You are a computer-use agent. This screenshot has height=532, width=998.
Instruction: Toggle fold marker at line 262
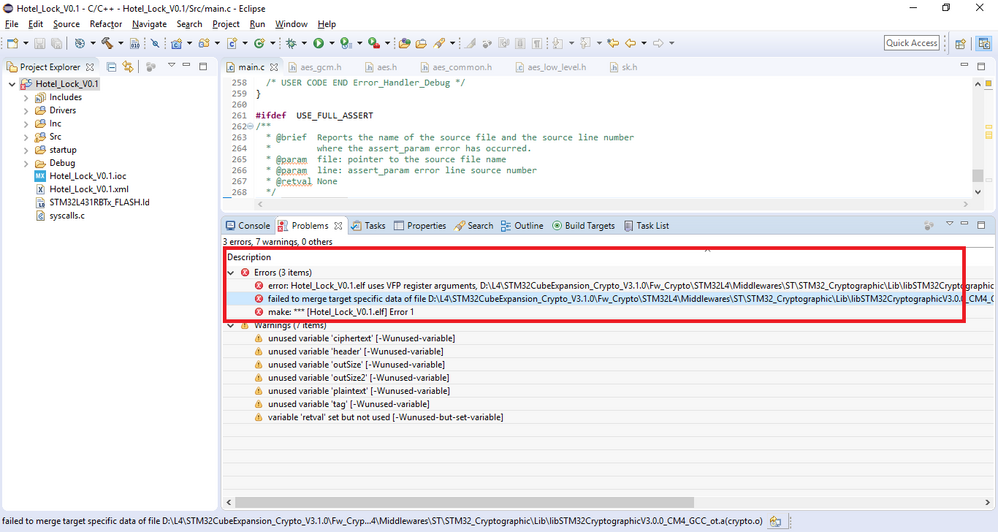pyautogui.click(x=250, y=126)
